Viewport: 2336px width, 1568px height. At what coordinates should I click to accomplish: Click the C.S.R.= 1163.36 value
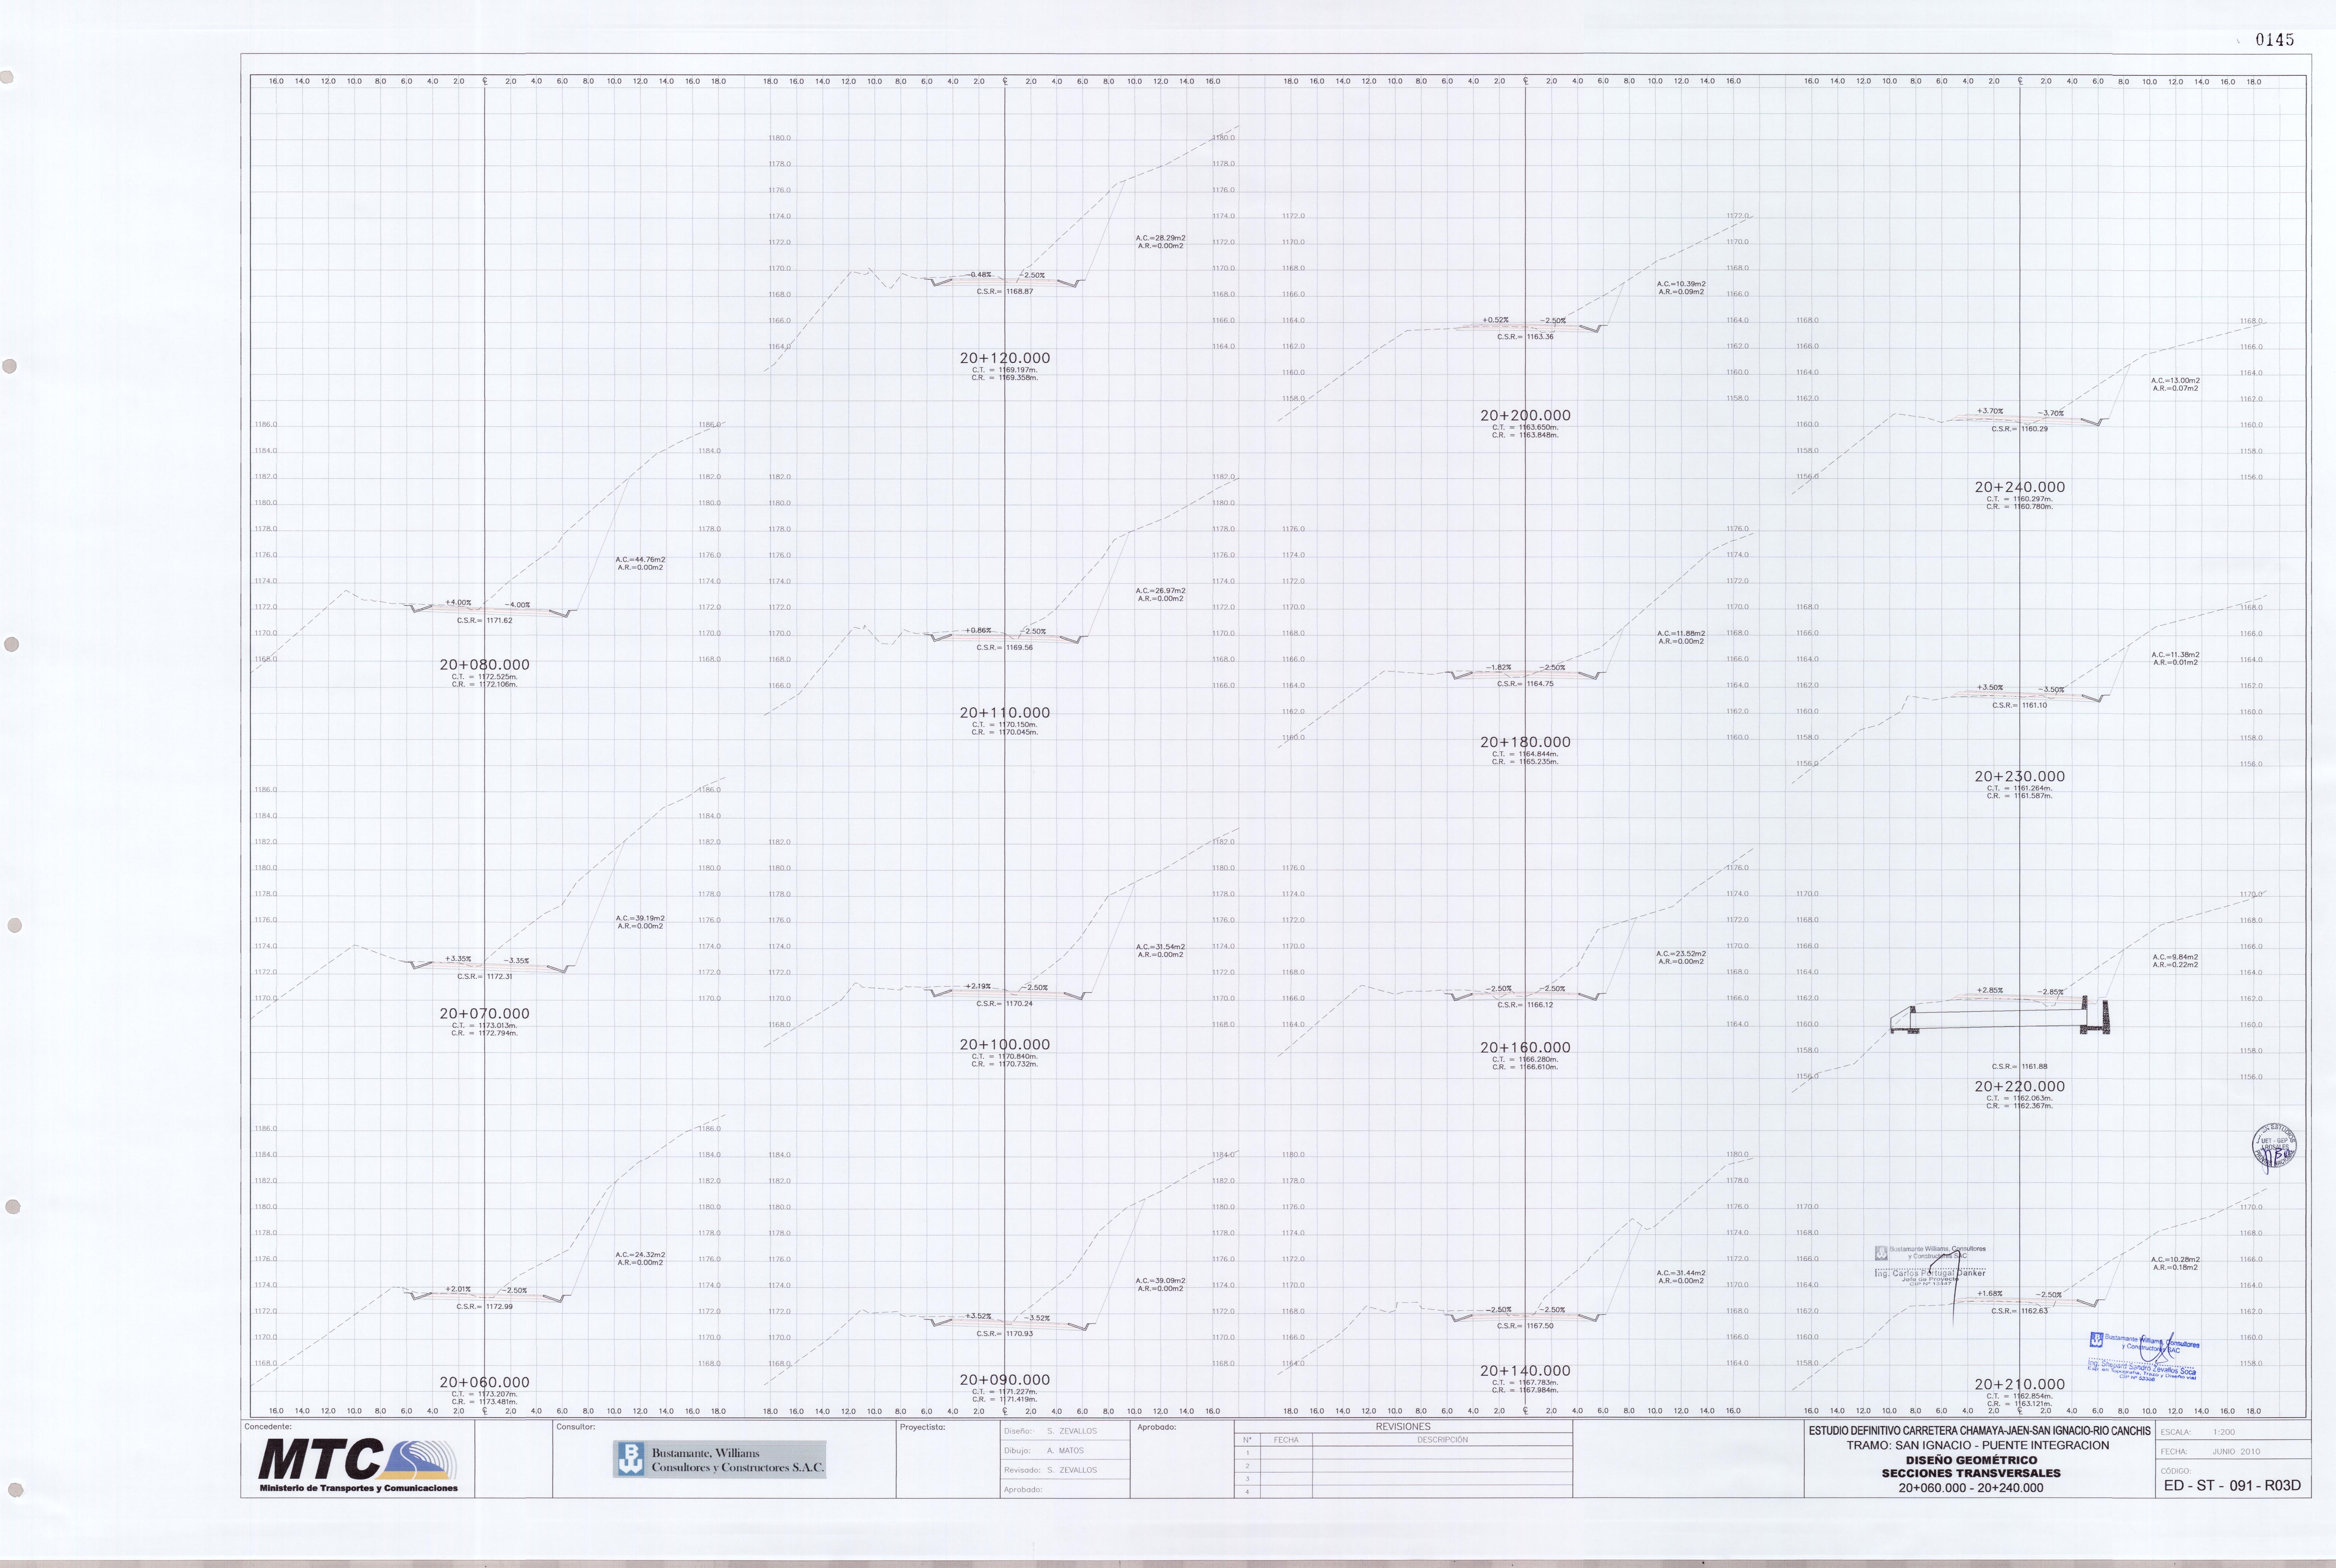point(1525,337)
